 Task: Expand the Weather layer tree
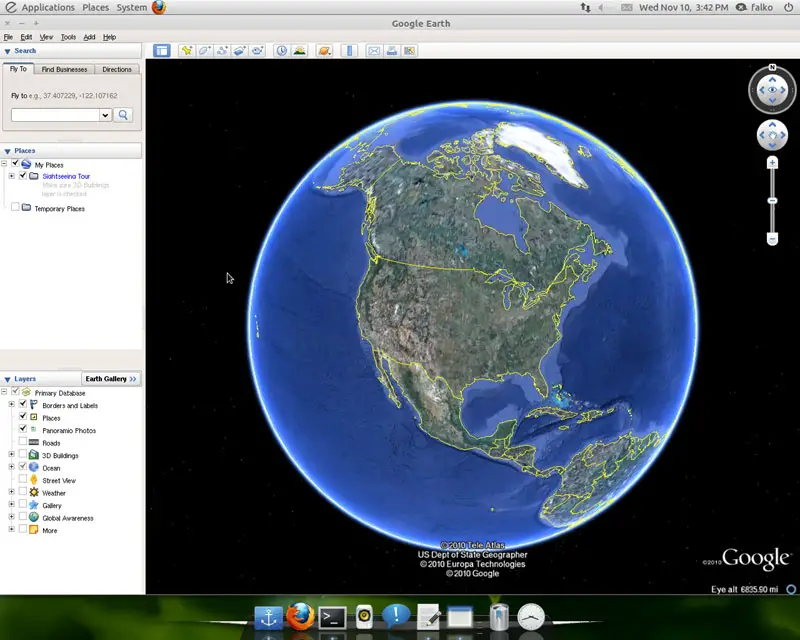click(x=11, y=491)
